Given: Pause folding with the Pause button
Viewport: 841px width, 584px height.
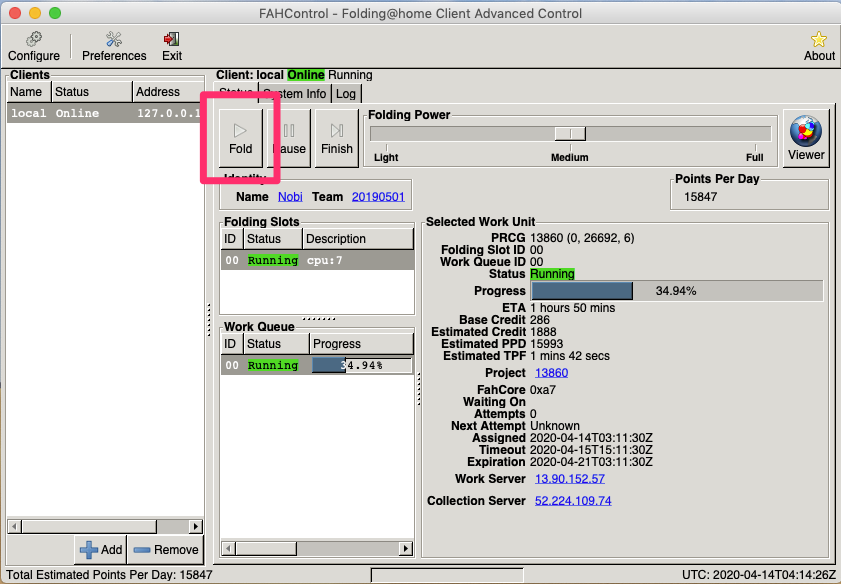Looking at the screenshot, I should 289,138.
